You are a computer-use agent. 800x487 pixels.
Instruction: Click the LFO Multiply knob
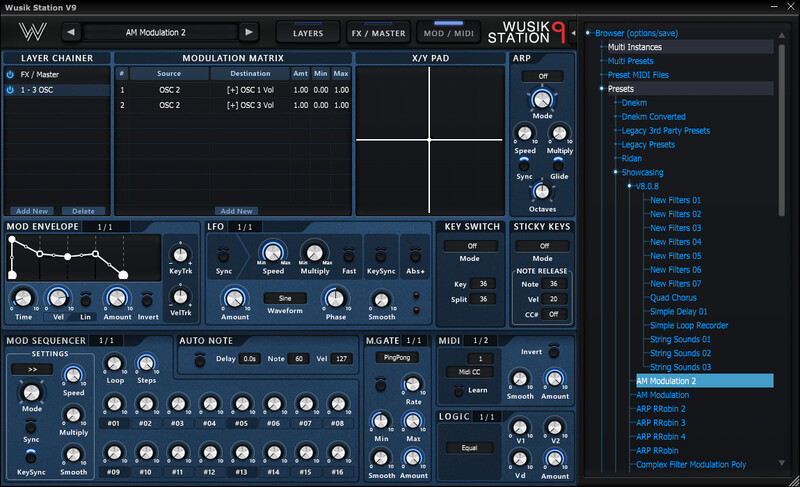click(x=314, y=252)
